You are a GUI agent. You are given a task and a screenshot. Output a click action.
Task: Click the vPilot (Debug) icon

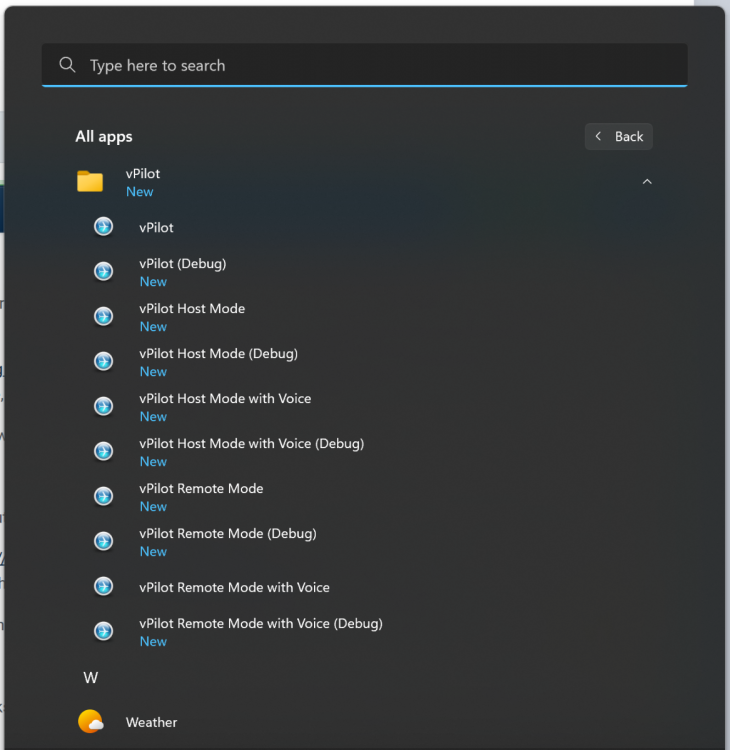tap(103, 271)
